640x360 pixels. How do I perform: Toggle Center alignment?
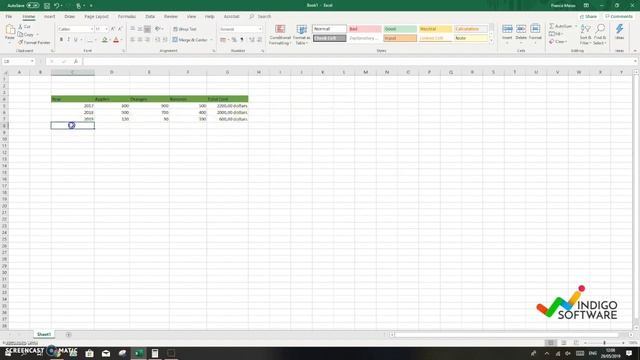pos(140,40)
